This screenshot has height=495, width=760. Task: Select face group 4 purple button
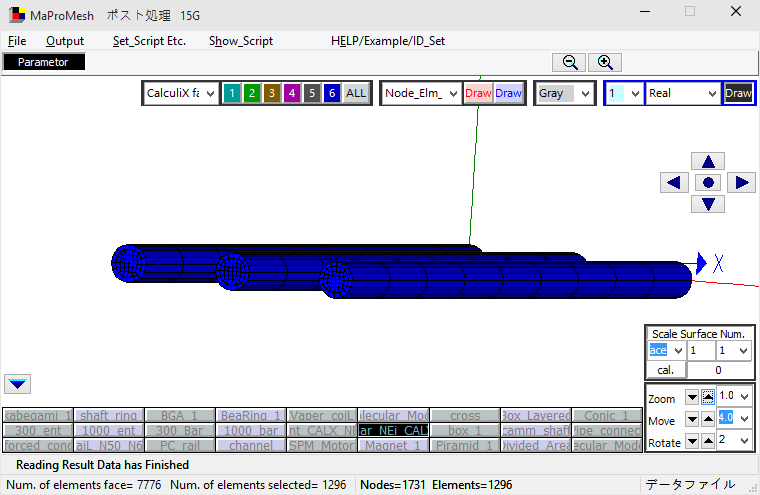pyautogui.click(x=292, y=93)
